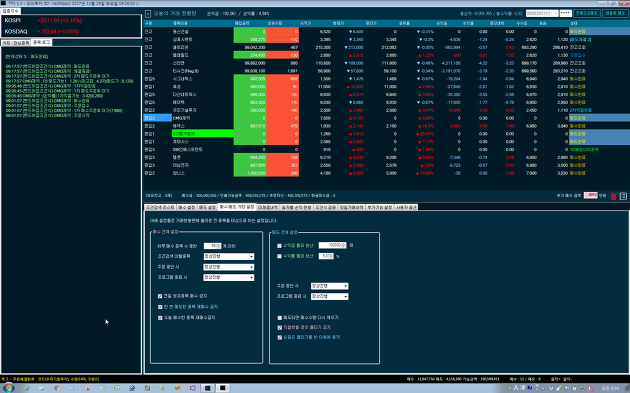Viewport: 630px width, 393px height.
Task: Enable 매도되면 매수수량 다시 채우기 checkbox
Action: [280, 317]
